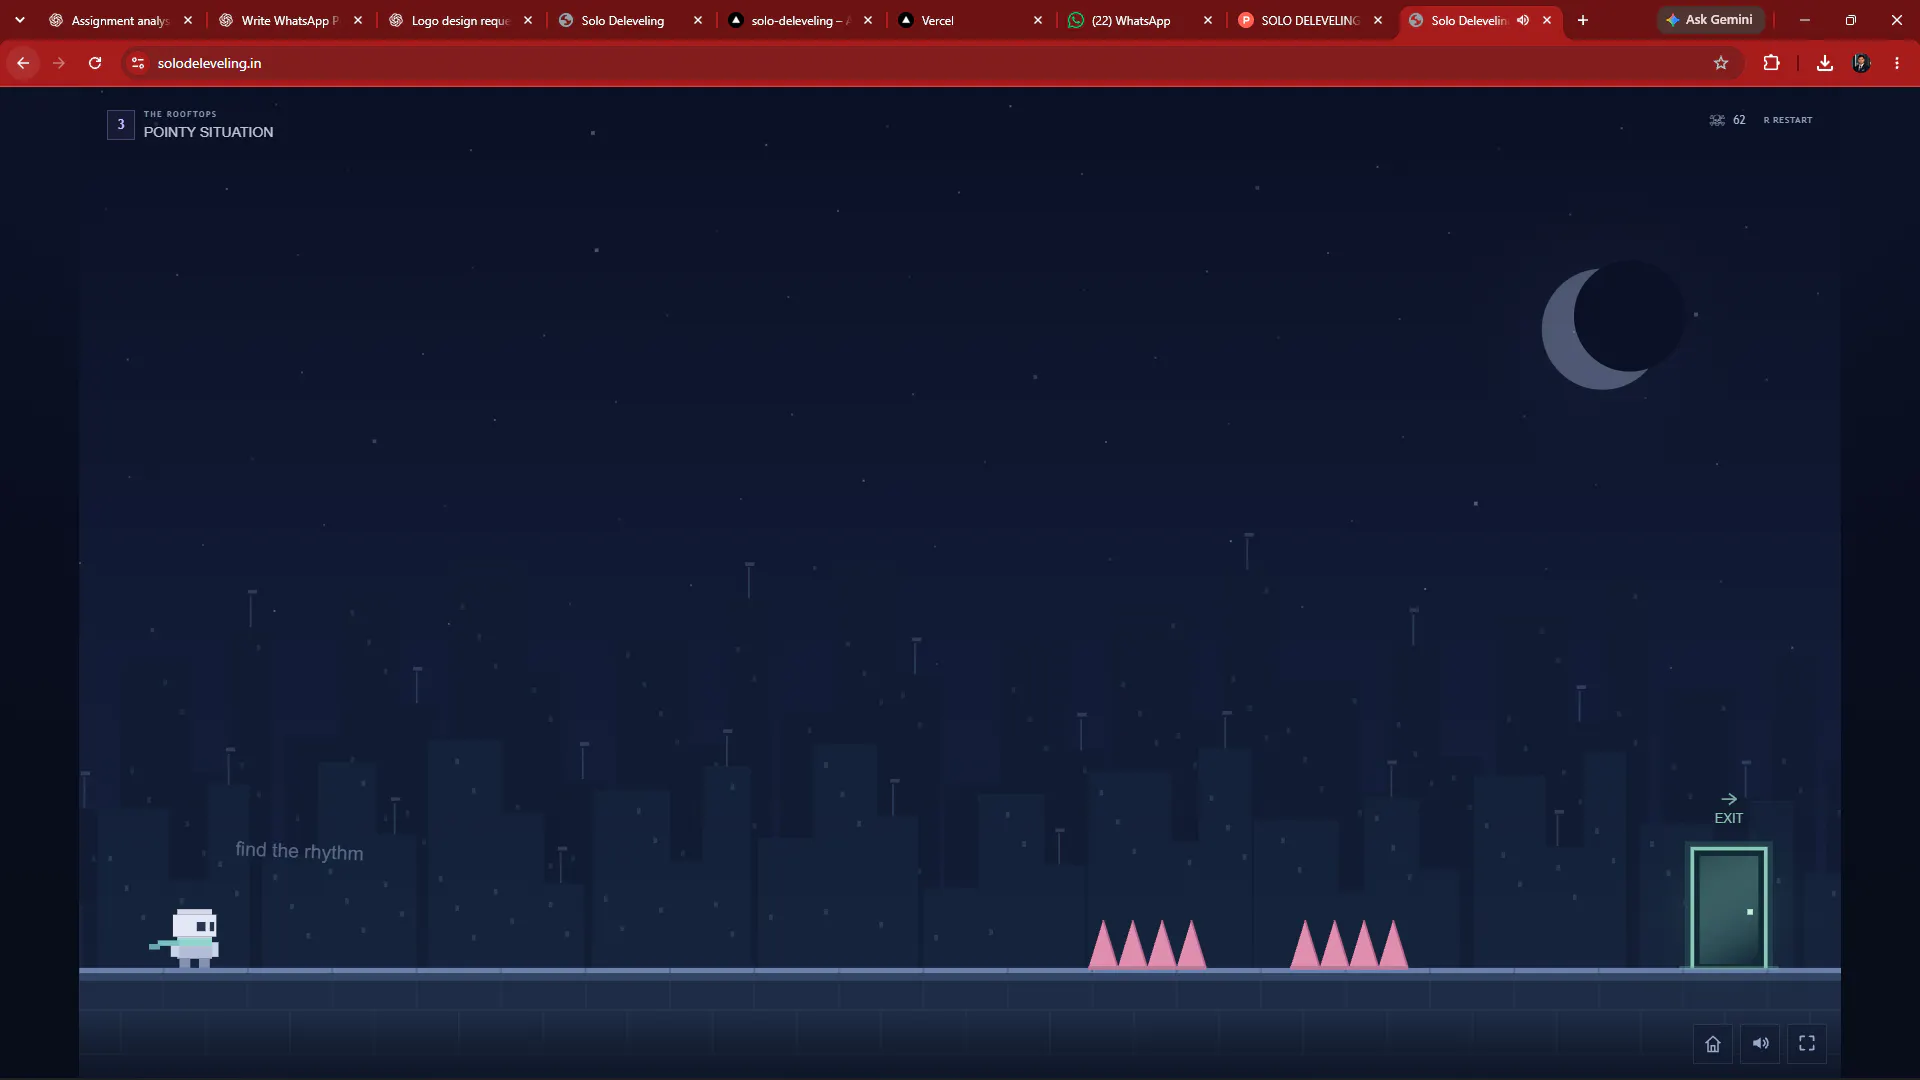
Task: Minimize the Chrome window
Action: click(x=1805, y=20)
